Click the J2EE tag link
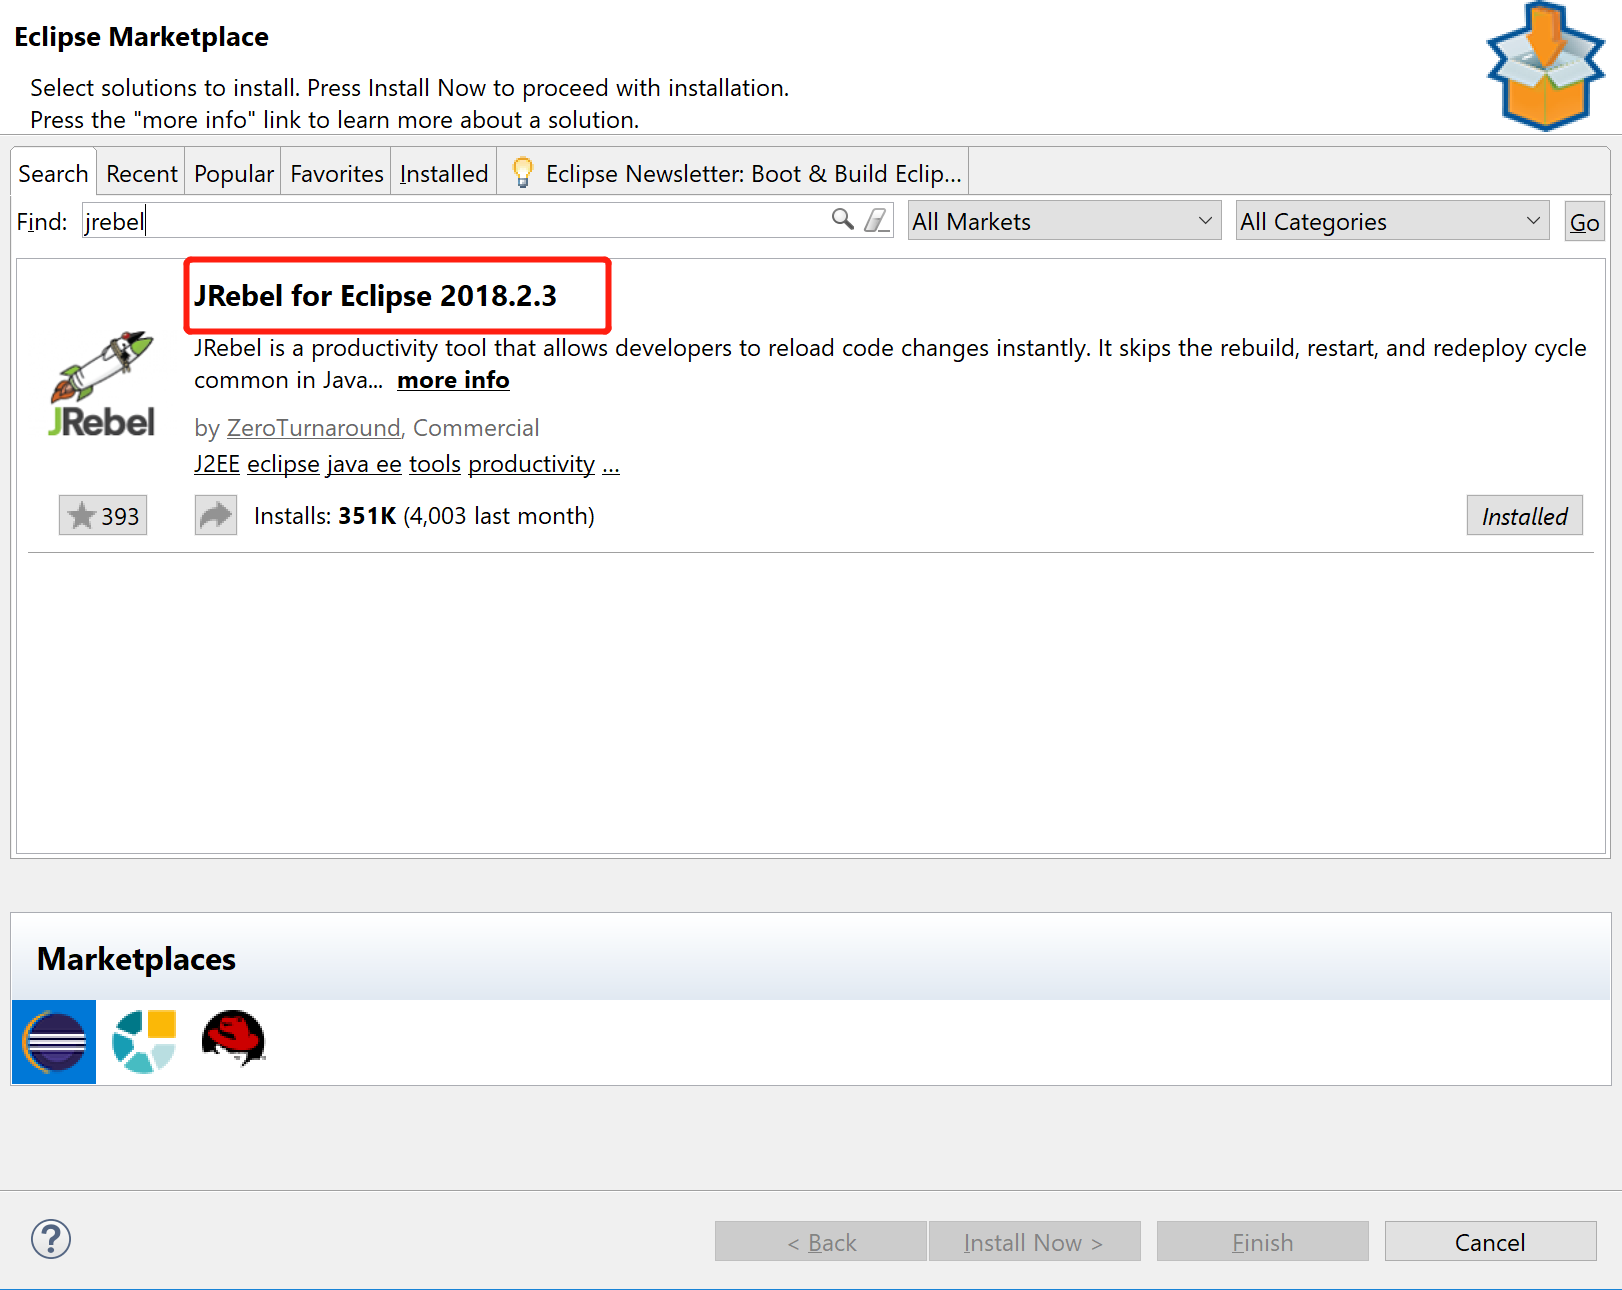 click(x=217, y=464)
